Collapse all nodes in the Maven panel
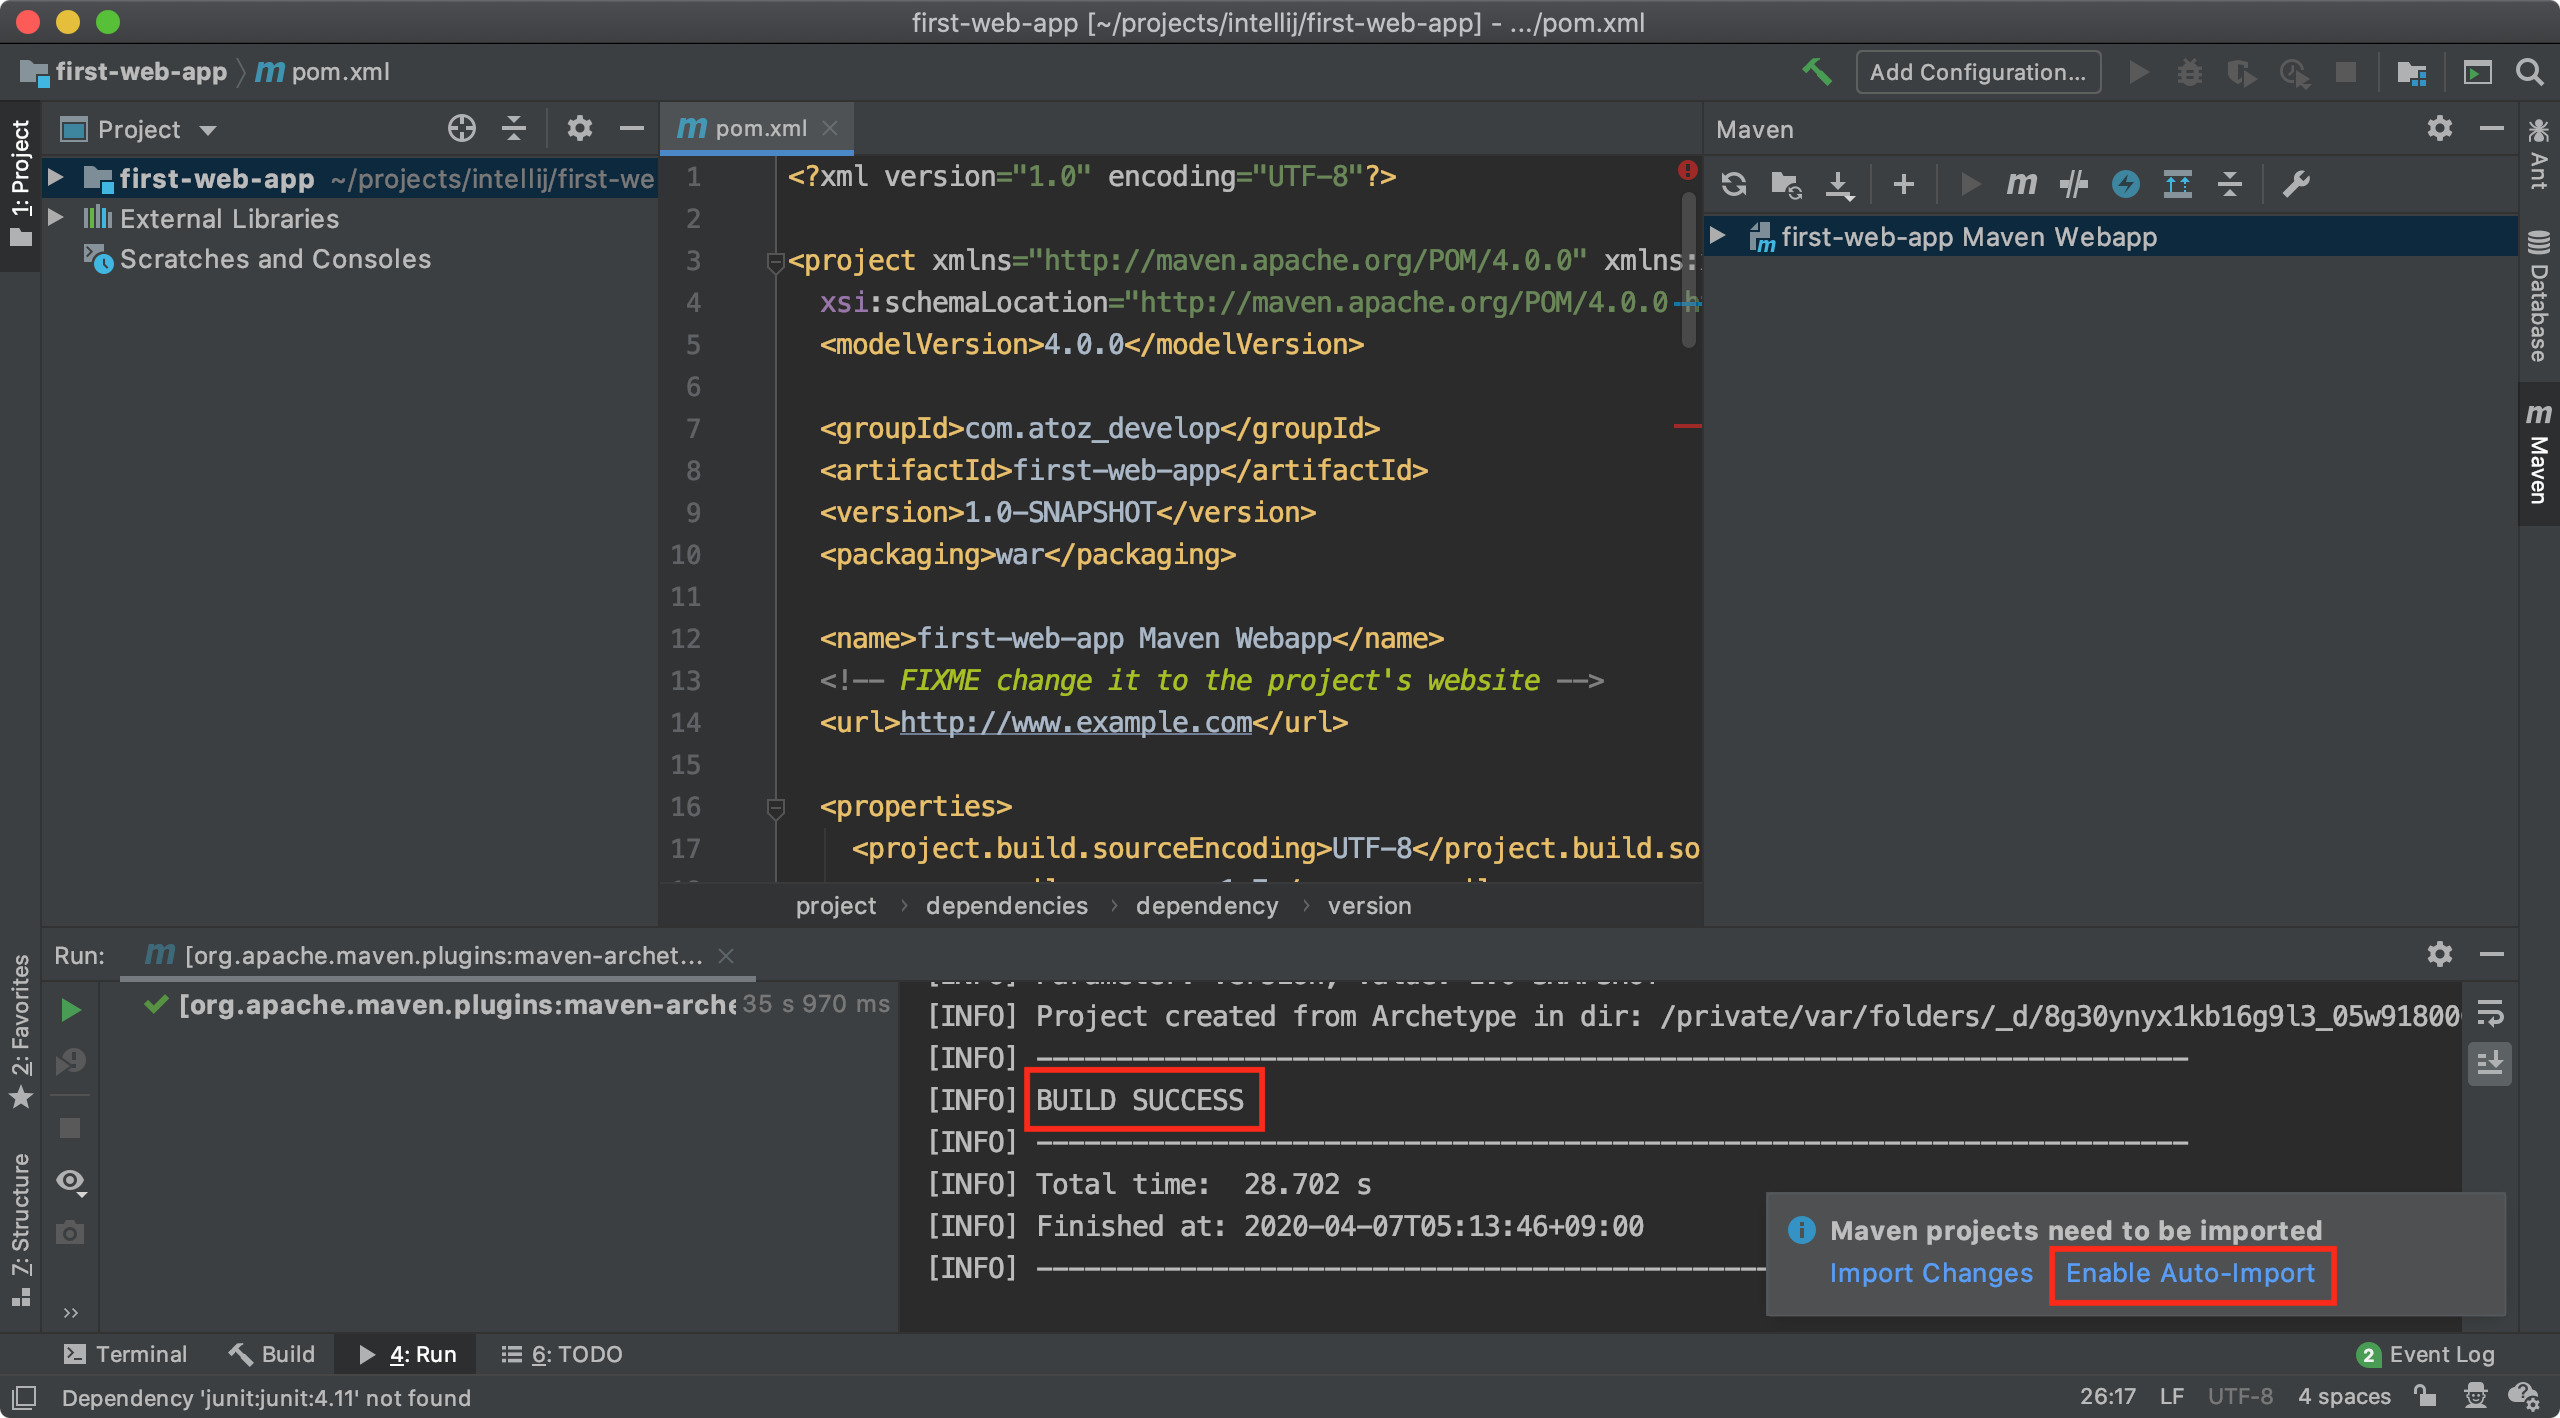2560x1418 pixels. pos(2231,184)
